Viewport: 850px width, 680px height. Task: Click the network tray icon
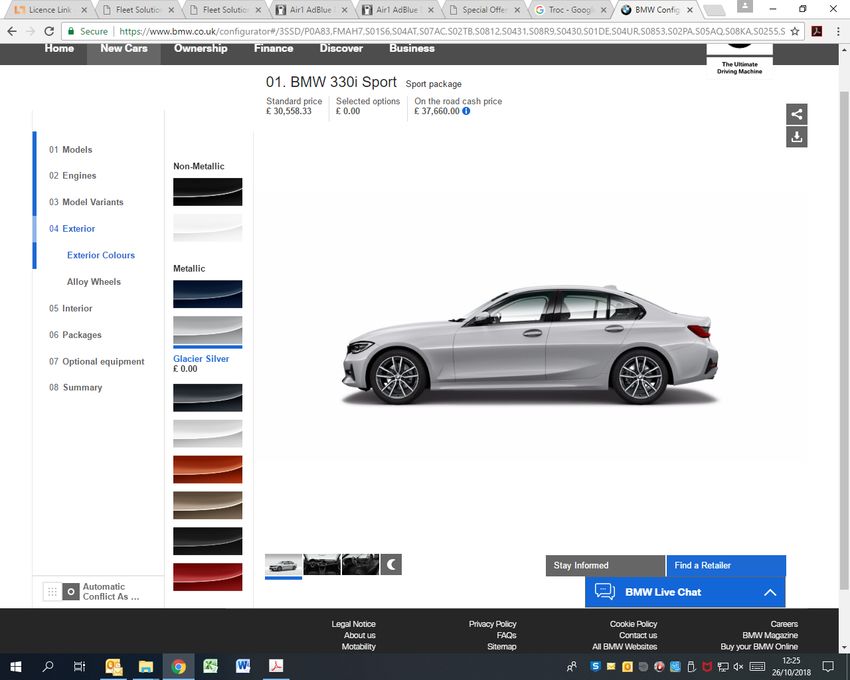coord(723,666)
